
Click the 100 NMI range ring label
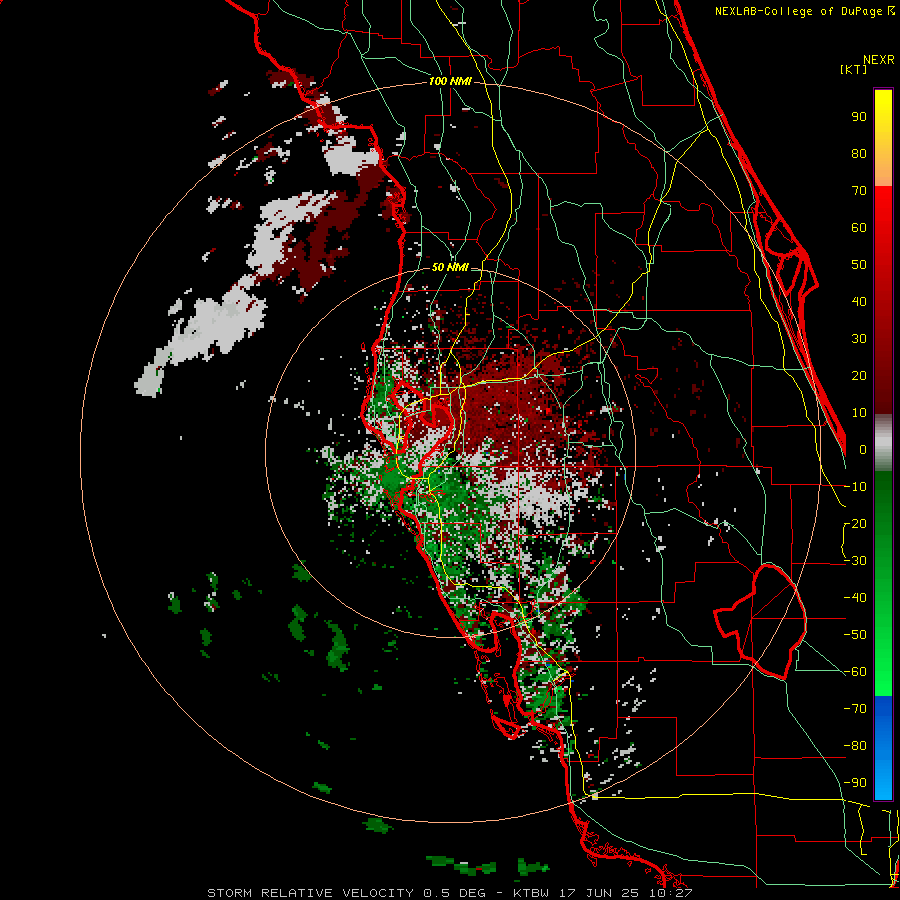coord(450,82)
